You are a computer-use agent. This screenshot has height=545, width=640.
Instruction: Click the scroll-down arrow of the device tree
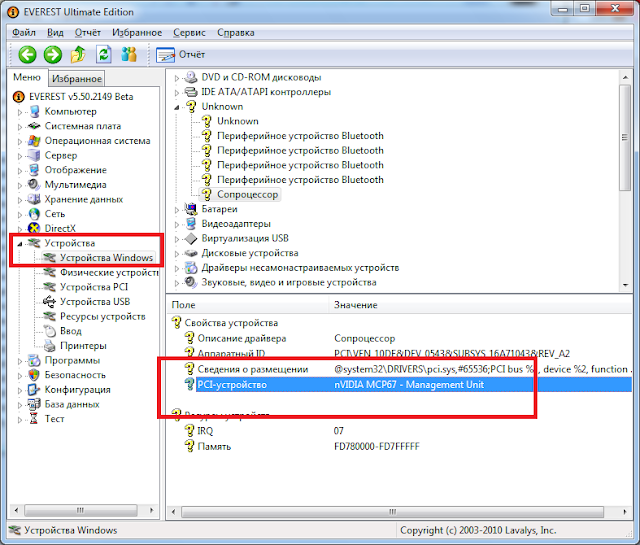(625, 285)
